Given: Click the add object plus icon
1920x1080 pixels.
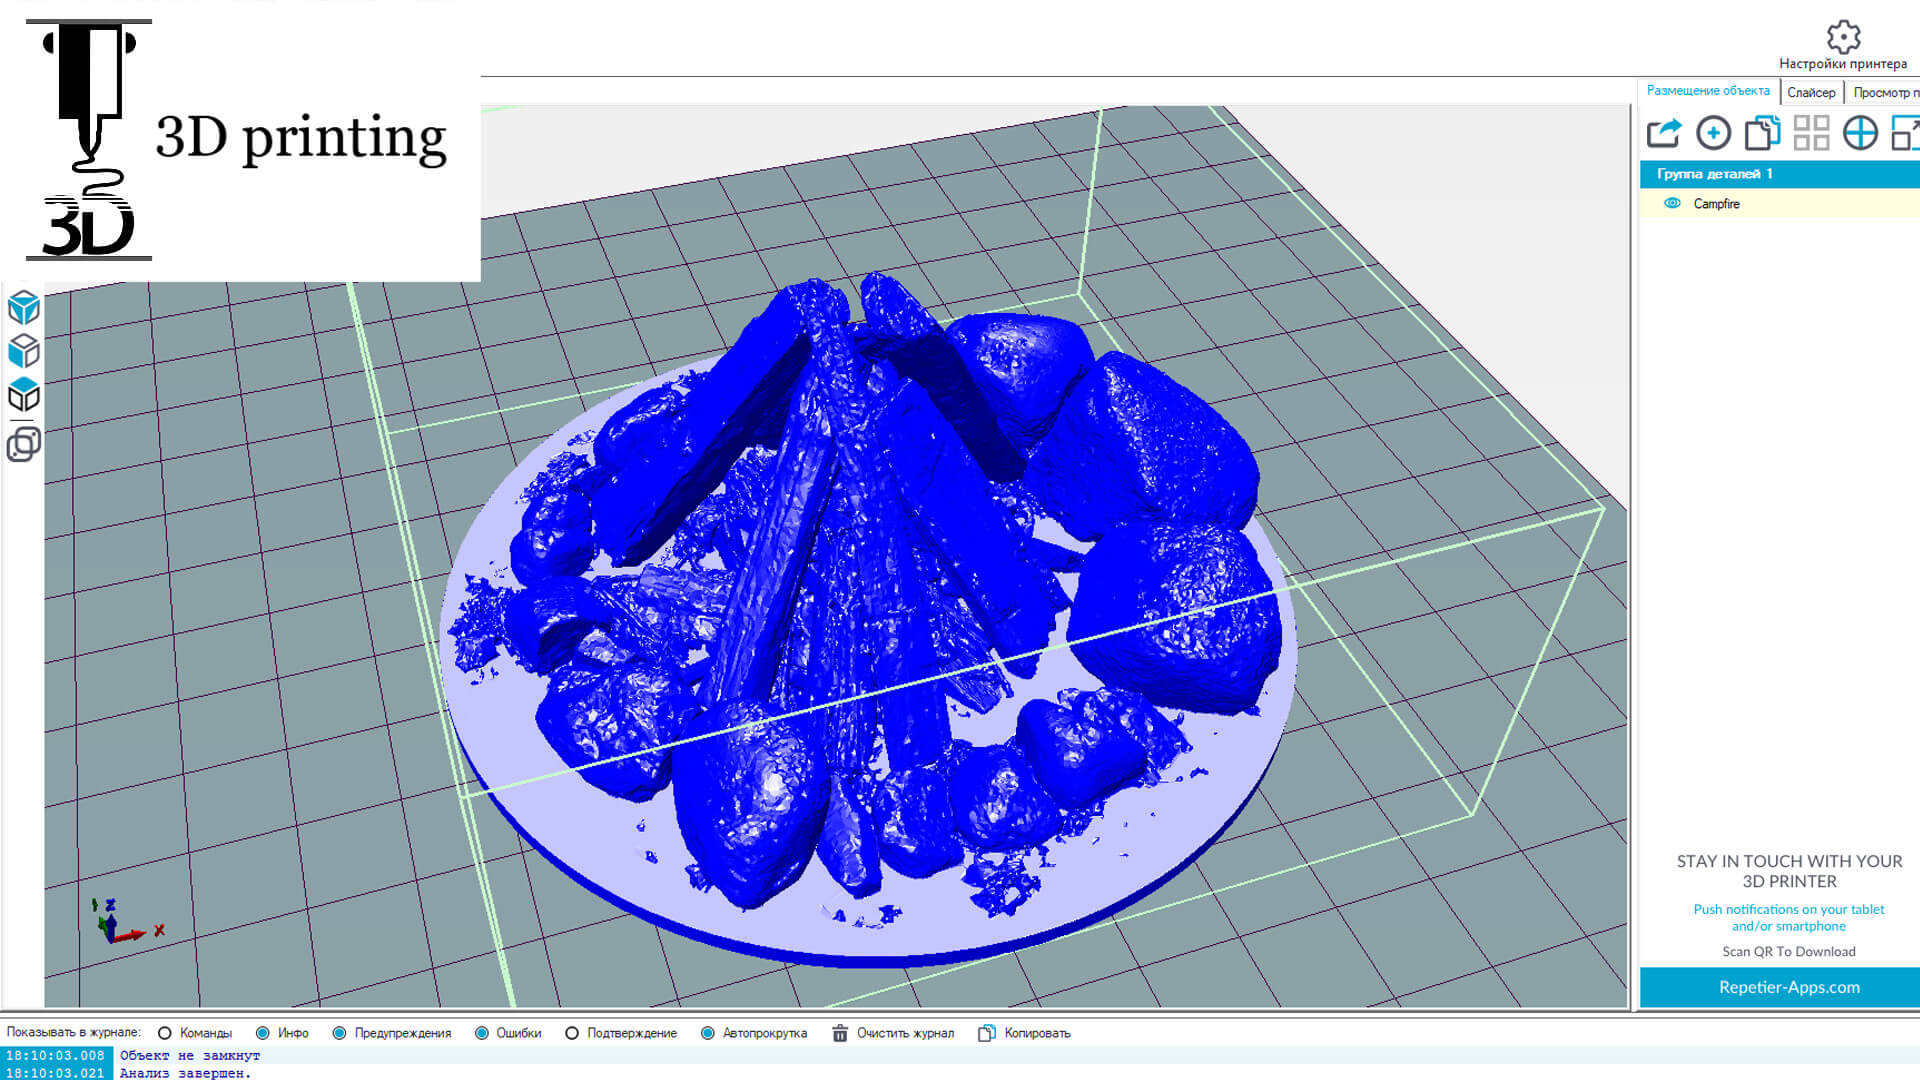Looking at the screenshot, I should click(x=1713, y=133).
